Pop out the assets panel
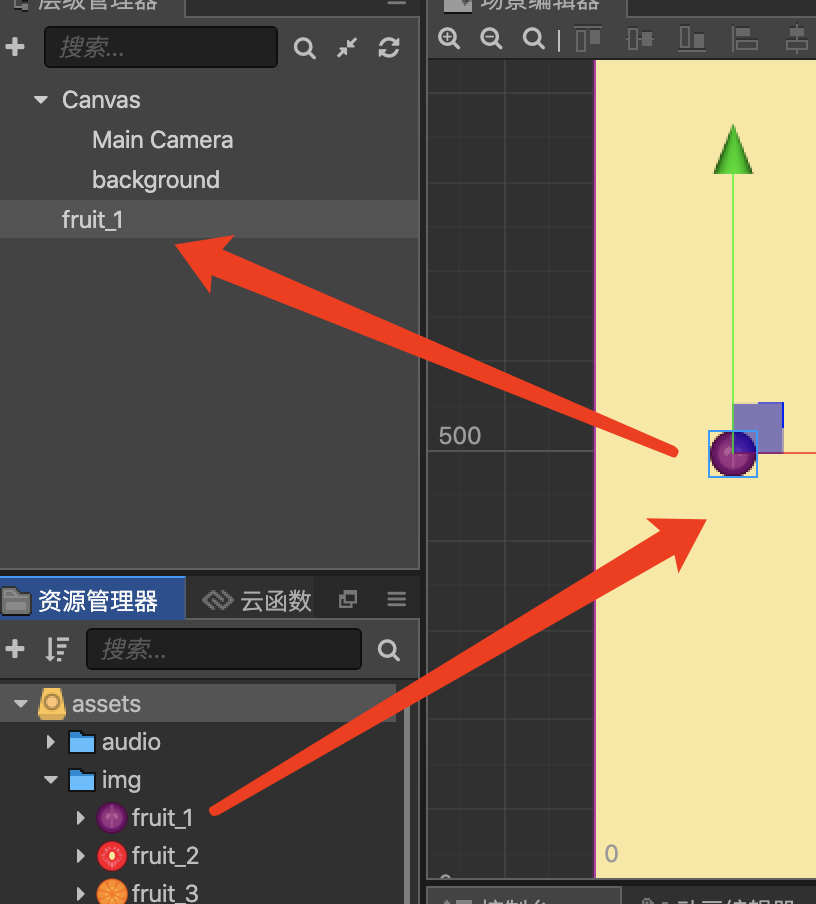Image resolution: width=816 pixels, height=904 pixels. (x=348, y=600)
